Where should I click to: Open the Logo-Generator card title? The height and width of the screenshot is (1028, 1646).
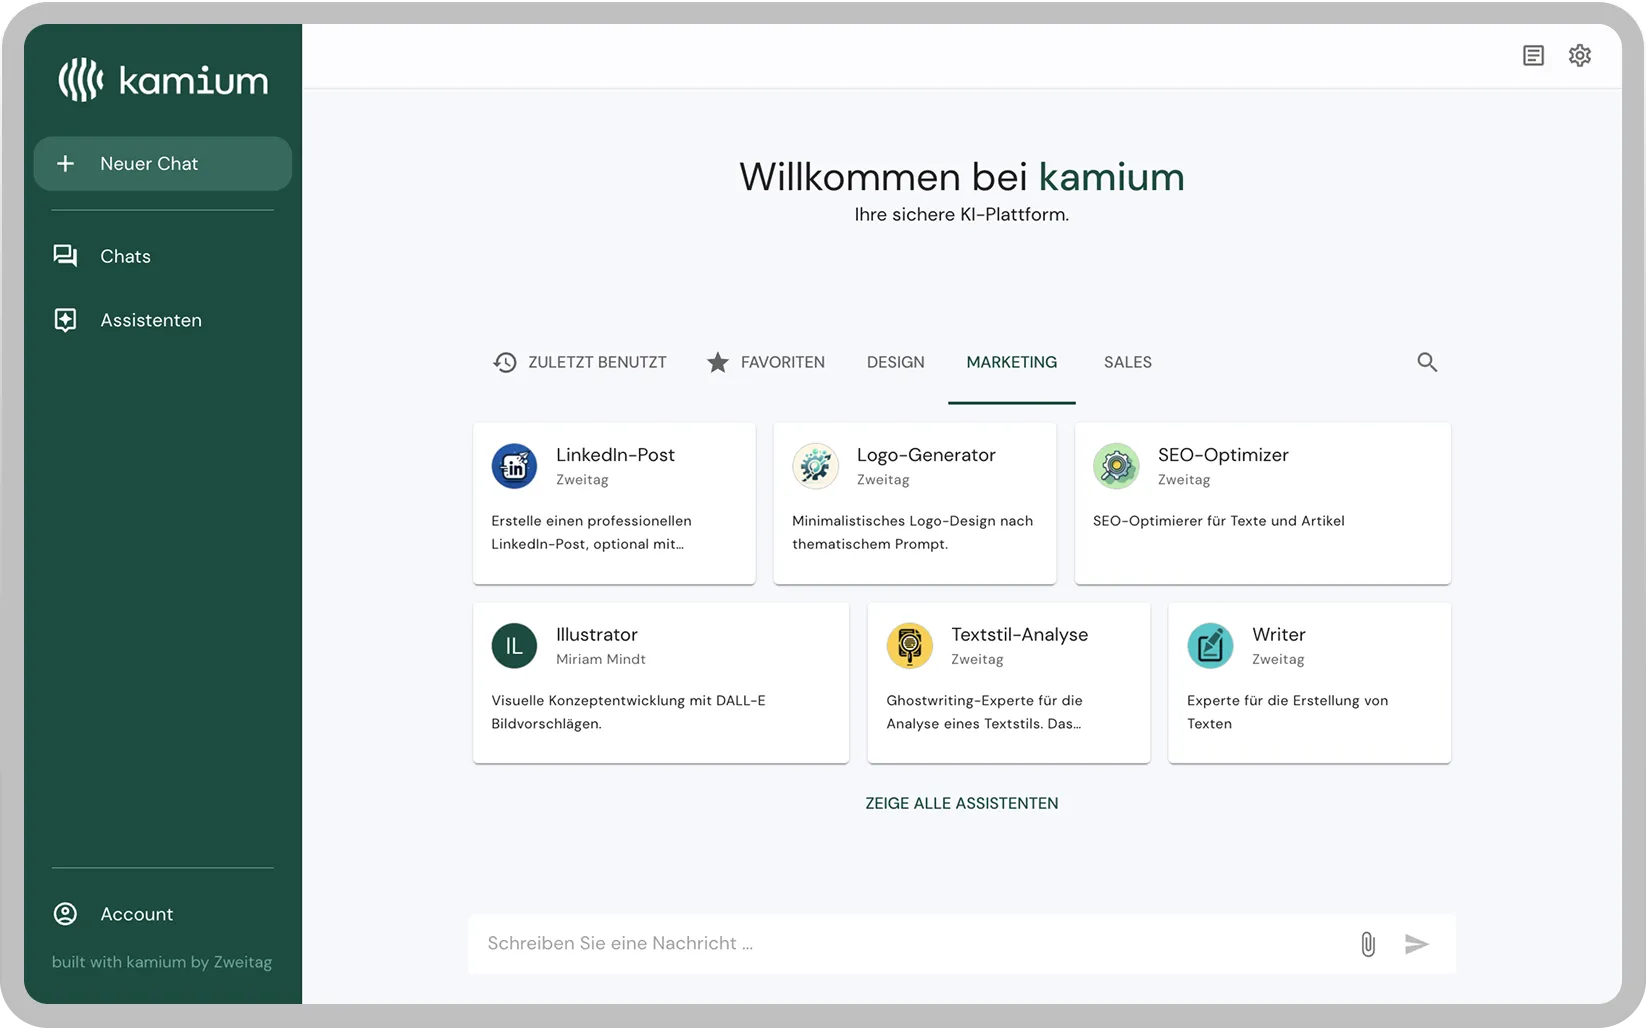(926, 455)
